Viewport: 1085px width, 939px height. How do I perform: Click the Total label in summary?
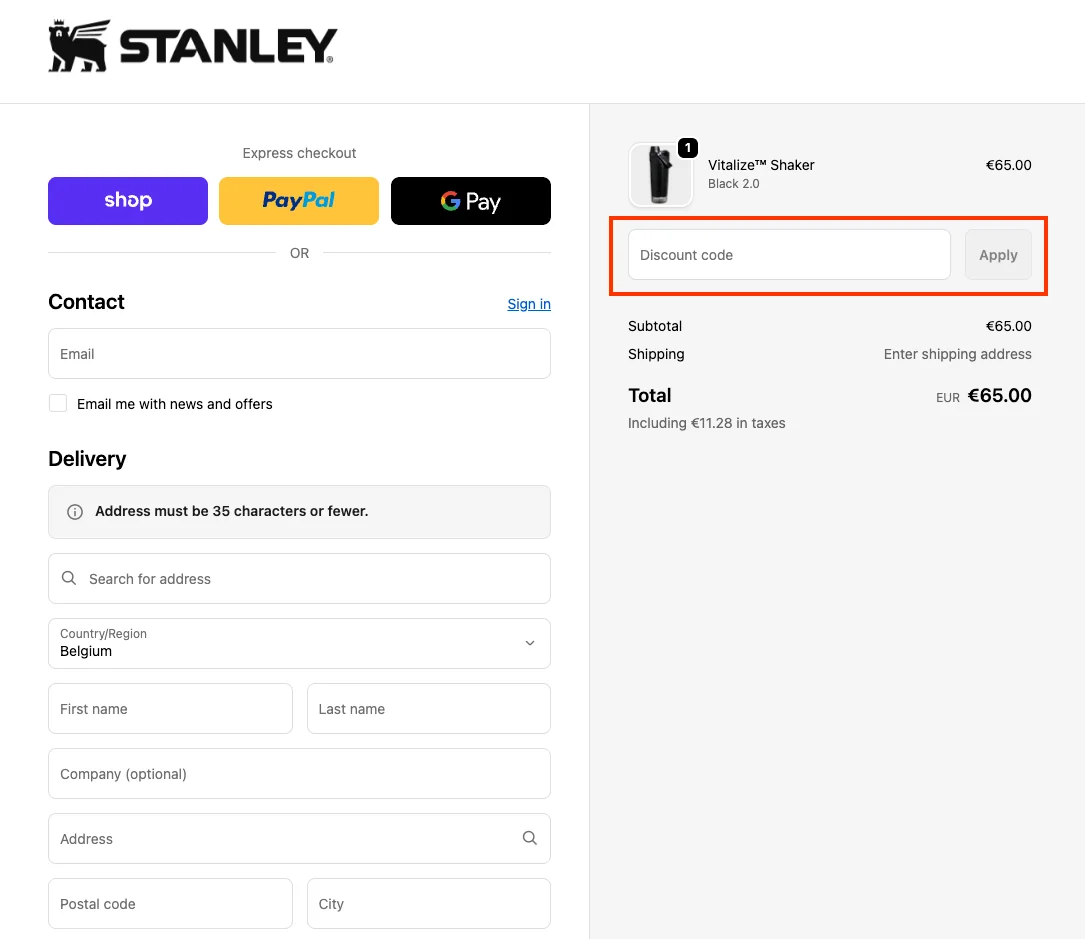coord(649,395)
